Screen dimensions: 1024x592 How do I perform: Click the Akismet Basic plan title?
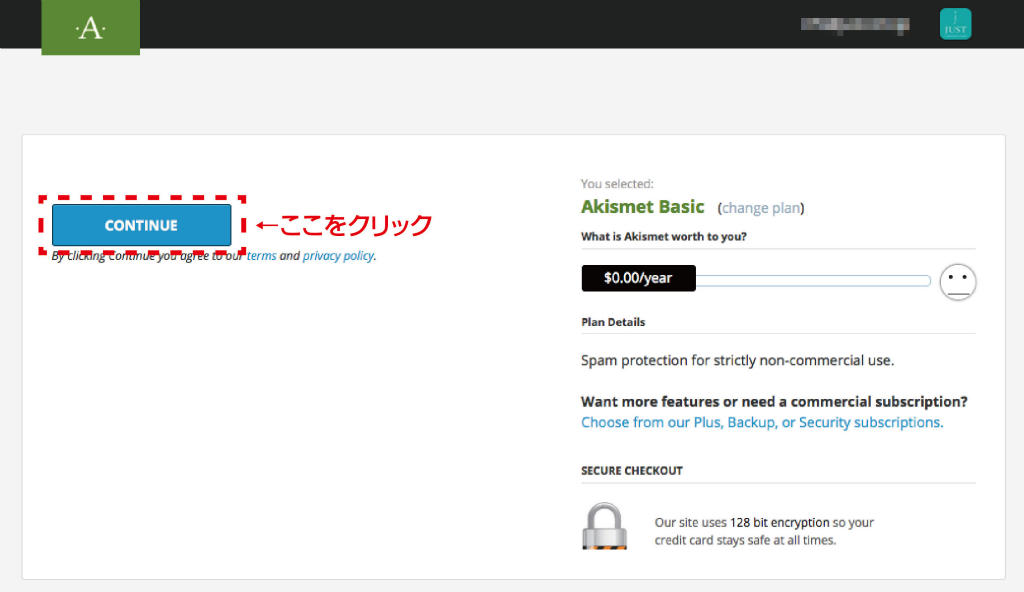pos(643,207)
